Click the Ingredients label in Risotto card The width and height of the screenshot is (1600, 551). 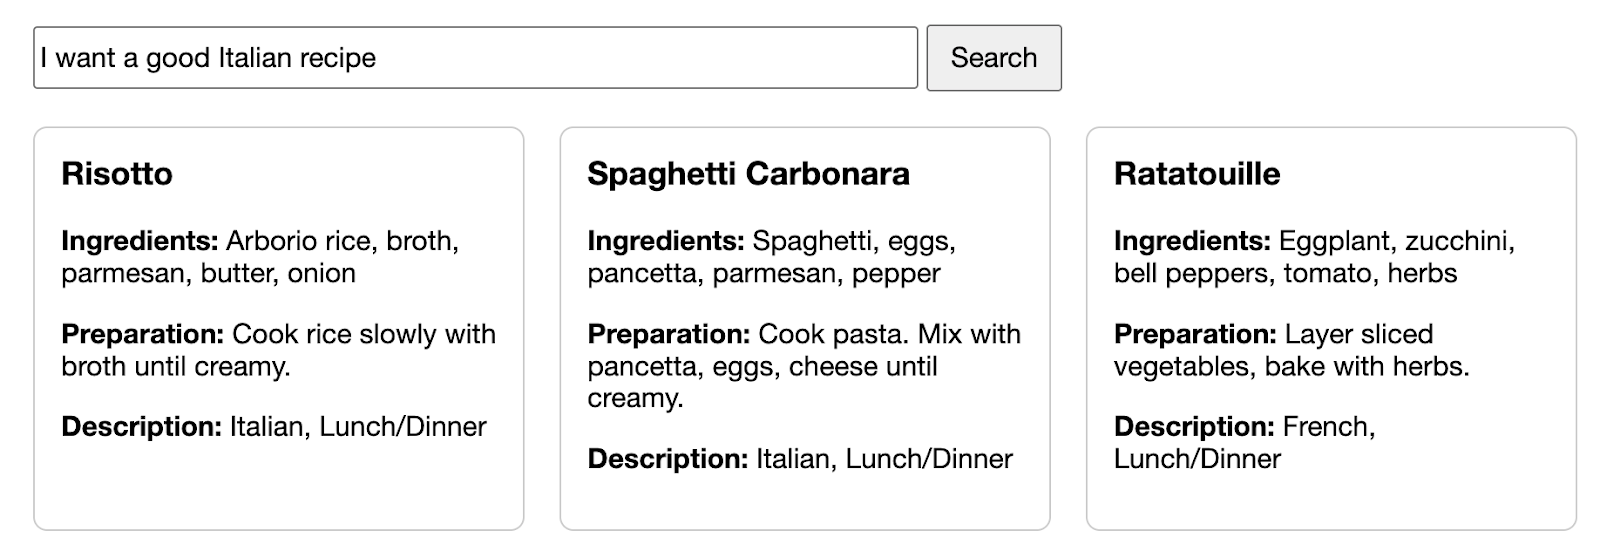(x=139, y=241)
